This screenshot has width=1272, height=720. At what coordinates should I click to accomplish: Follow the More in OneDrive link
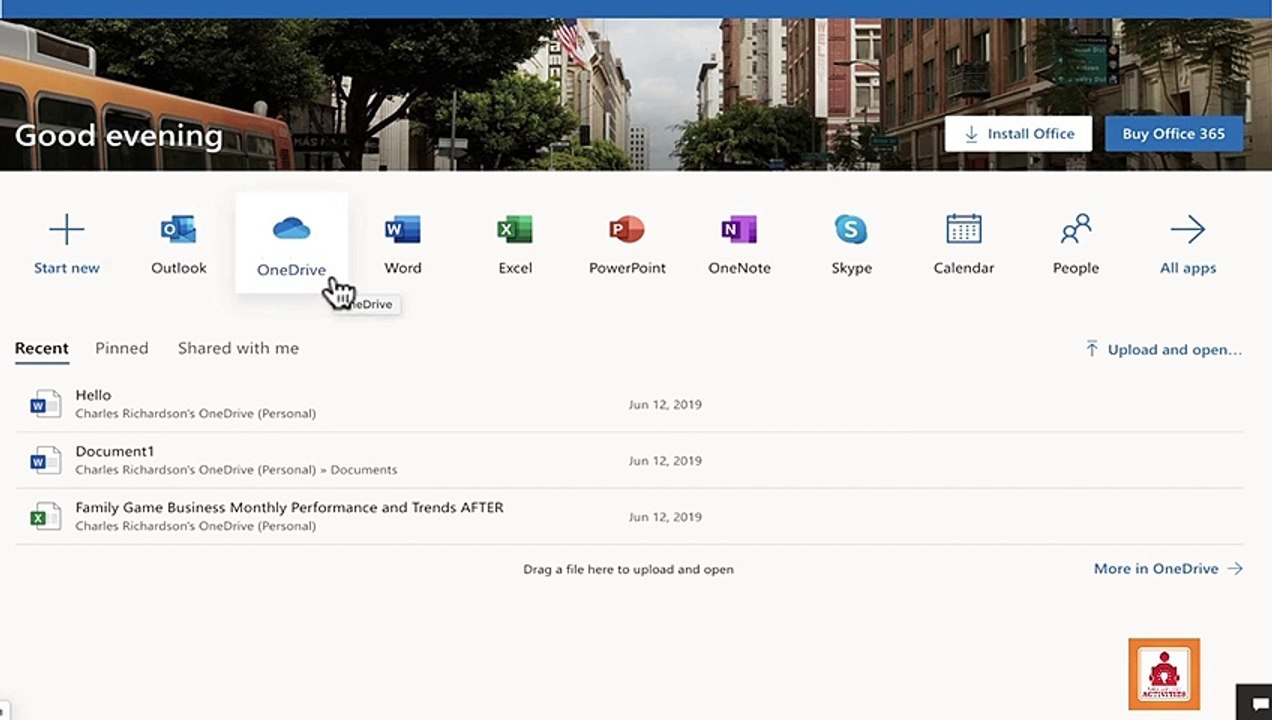coord(1168,568)
